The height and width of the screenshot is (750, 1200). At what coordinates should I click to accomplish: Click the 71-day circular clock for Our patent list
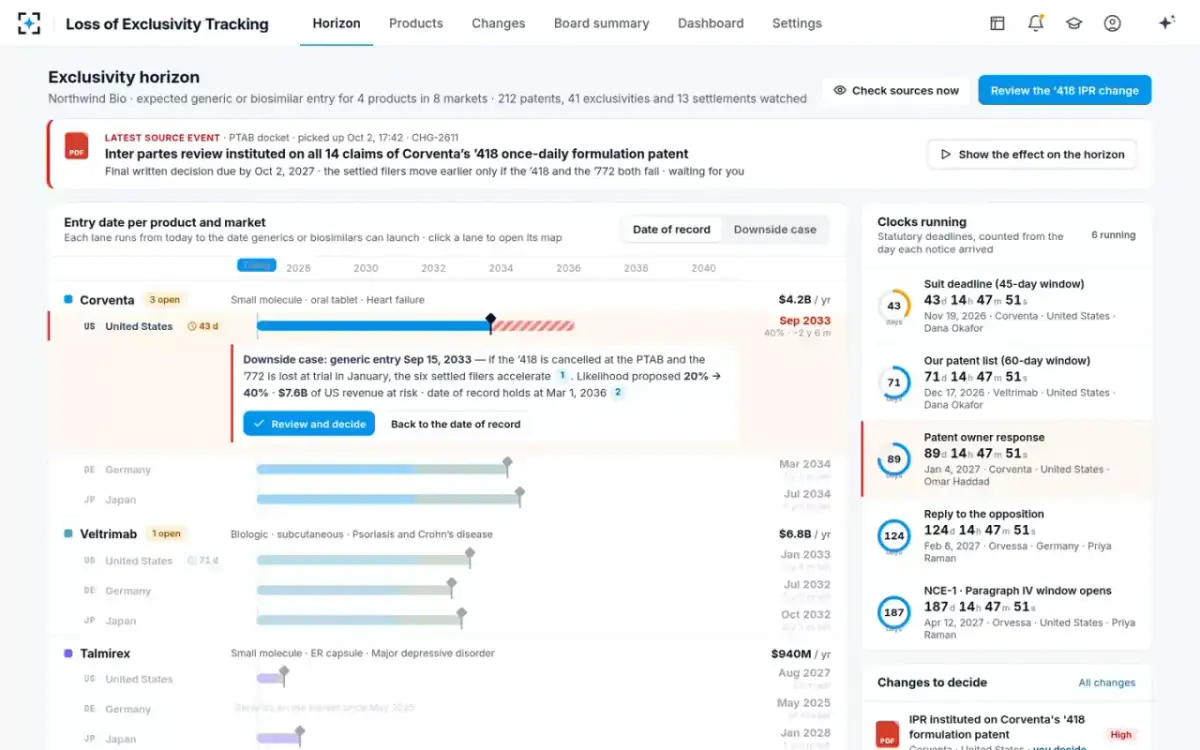click(893, 383)
